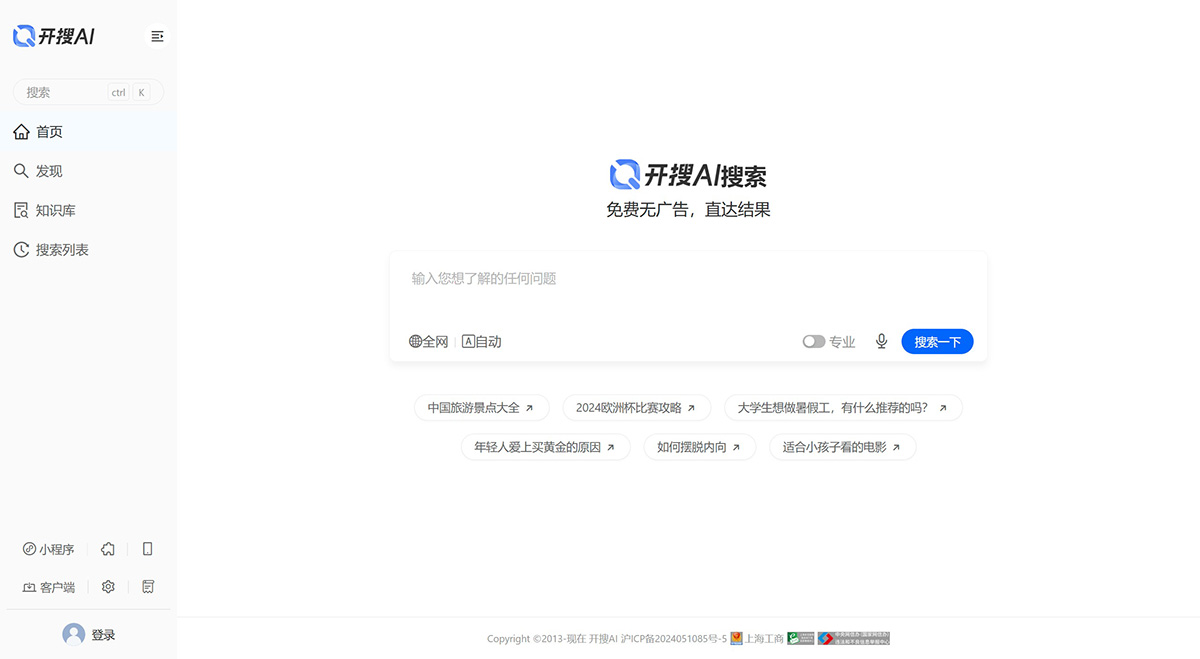This screenshot has height=659, width=1200.
Task: Enable the 专业 professional search toggle
Action: pos(814,341)
